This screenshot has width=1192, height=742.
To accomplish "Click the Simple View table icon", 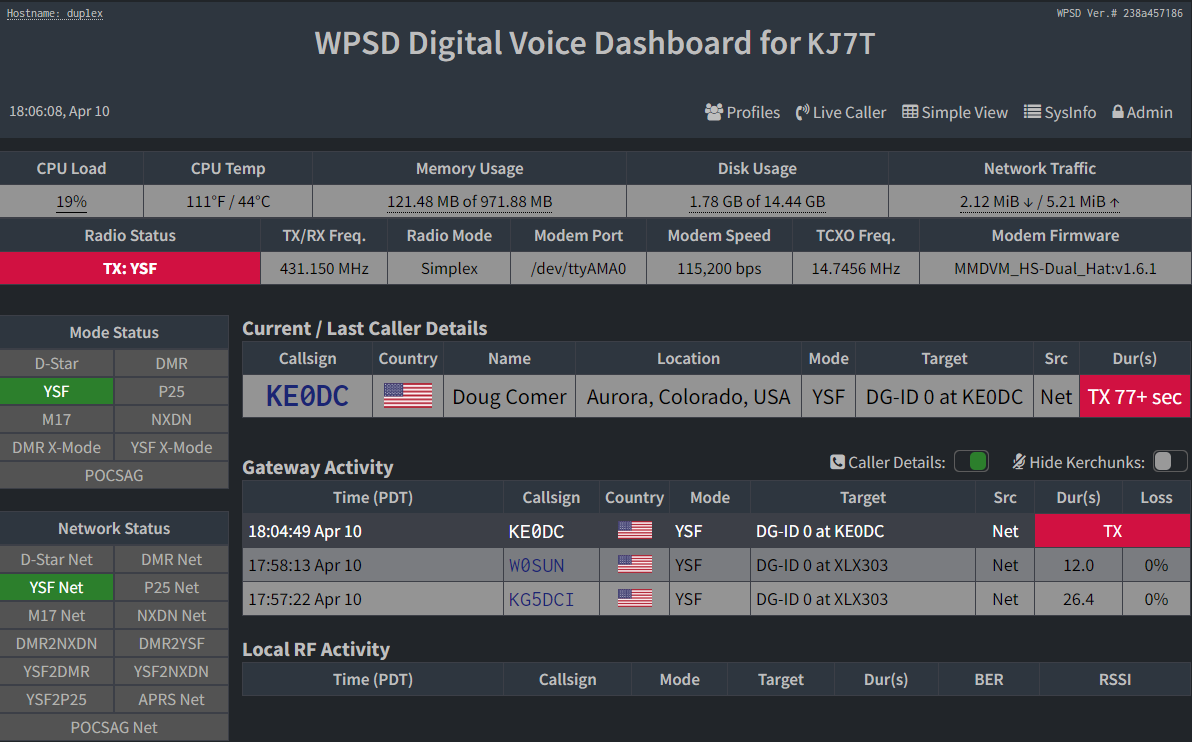I will point(910,112).
